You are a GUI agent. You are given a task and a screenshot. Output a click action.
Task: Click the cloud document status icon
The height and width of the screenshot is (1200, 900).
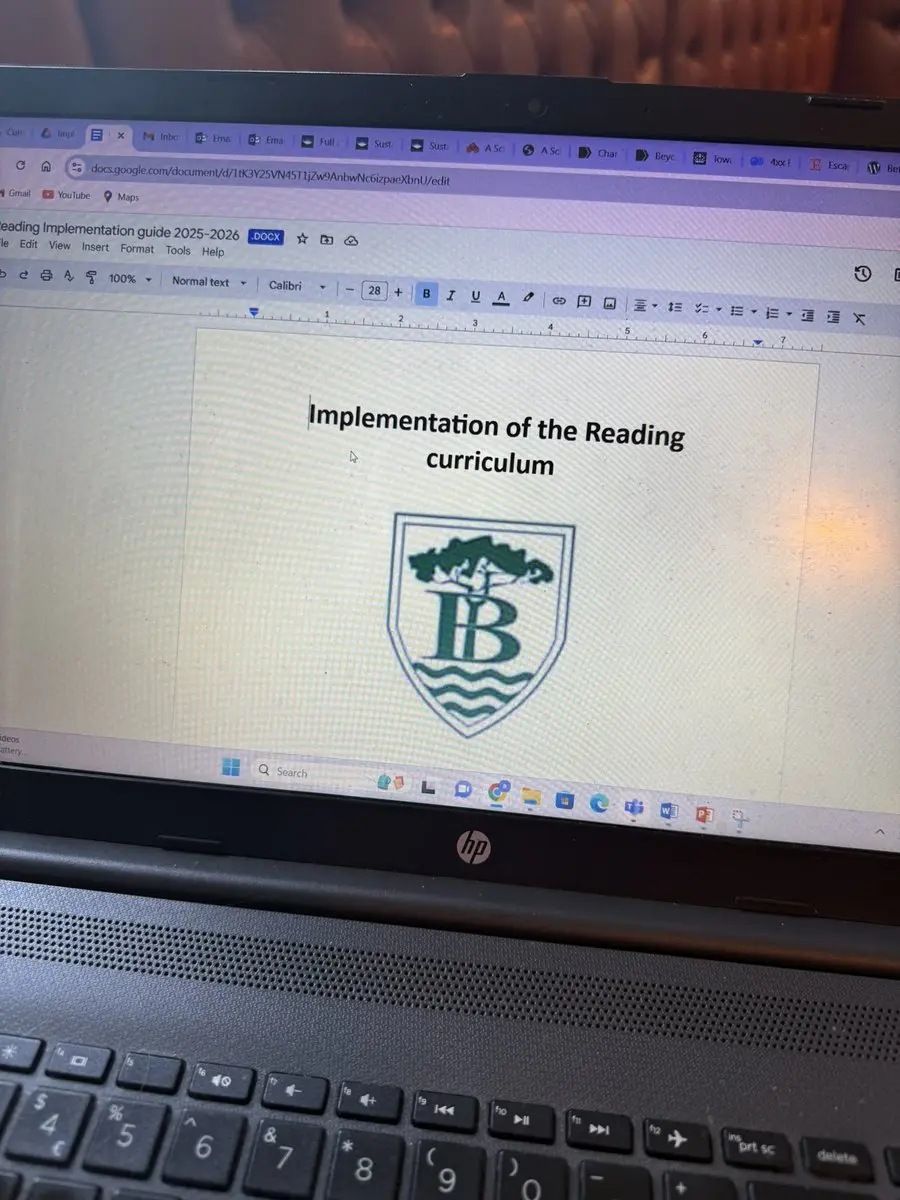click(351, 240)
